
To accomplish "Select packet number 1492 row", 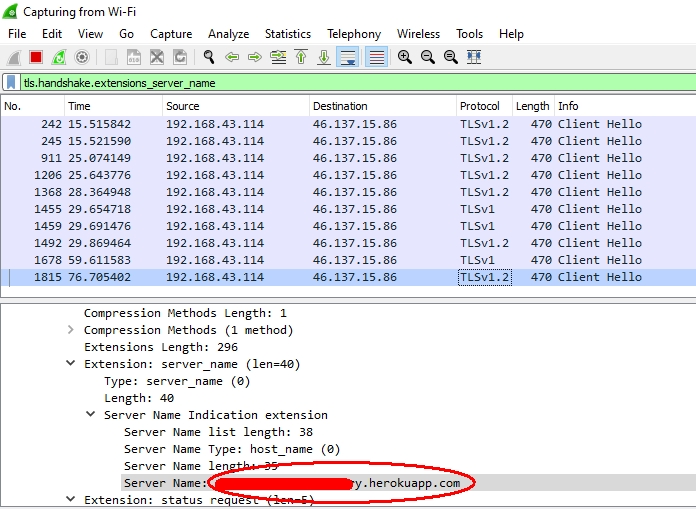I will click(348, 243).
